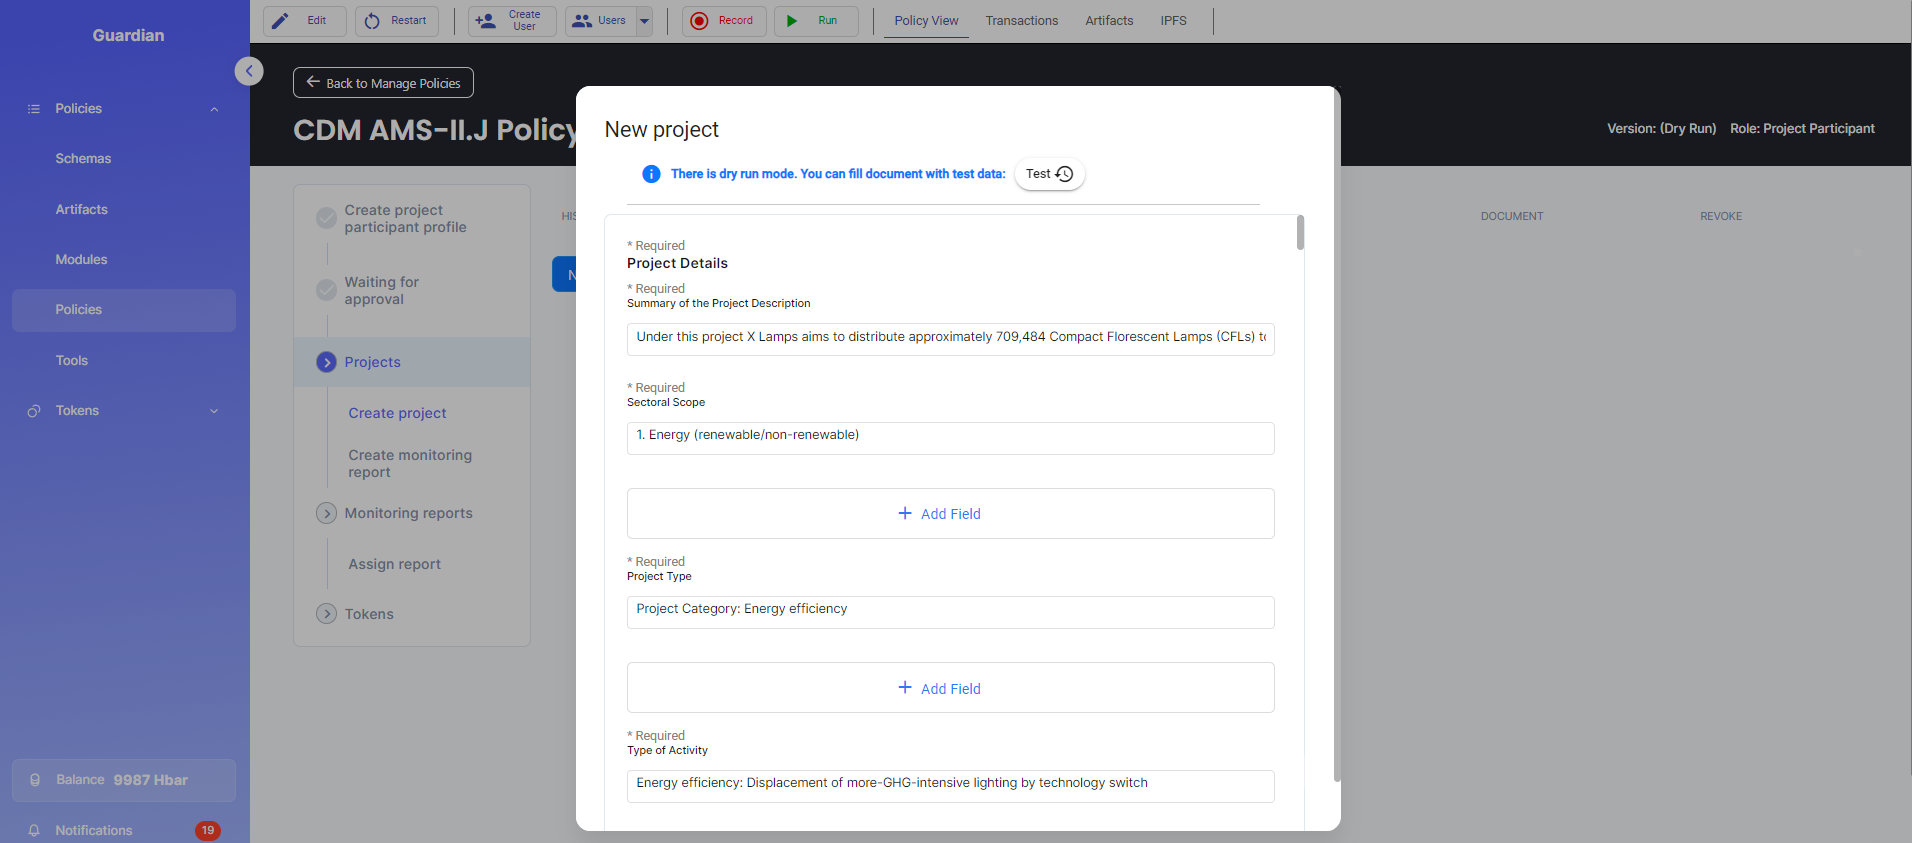Click the dialog's vertical scrollbar
This screenshot has width=1912, height=843.
[1300, 233]
